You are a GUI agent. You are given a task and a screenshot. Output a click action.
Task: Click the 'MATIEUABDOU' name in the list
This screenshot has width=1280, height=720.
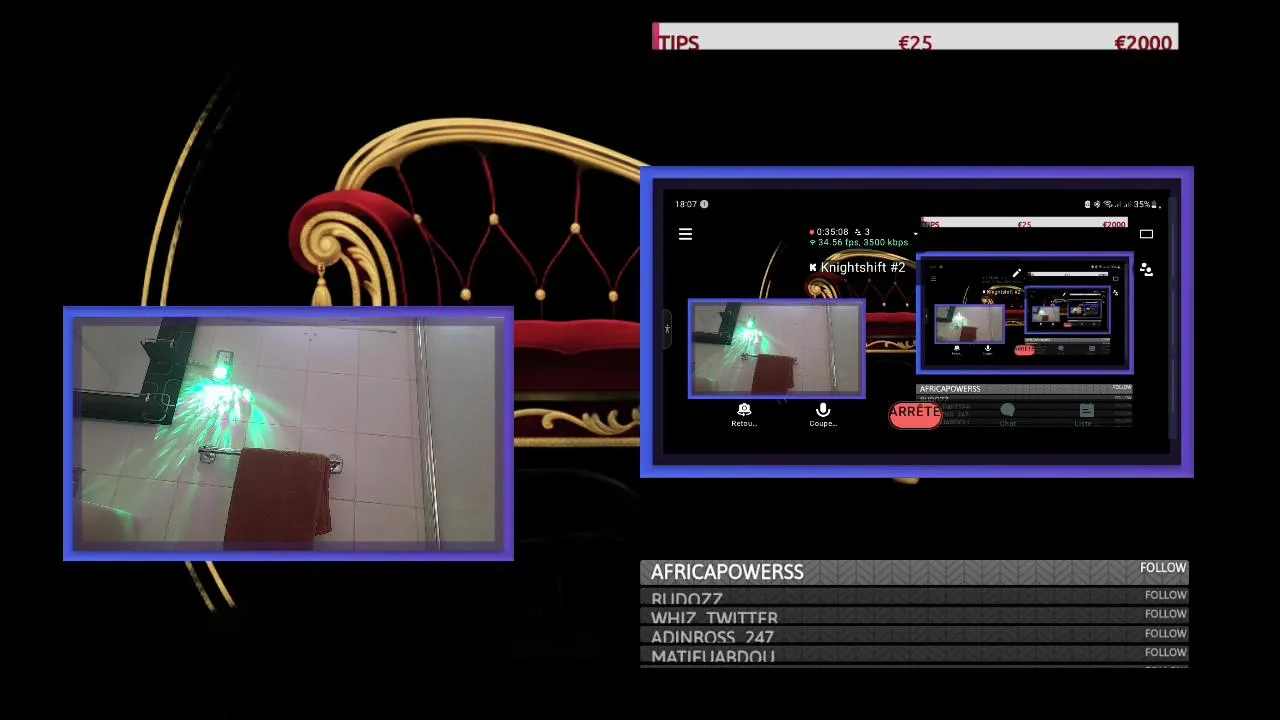click(713, 656)
